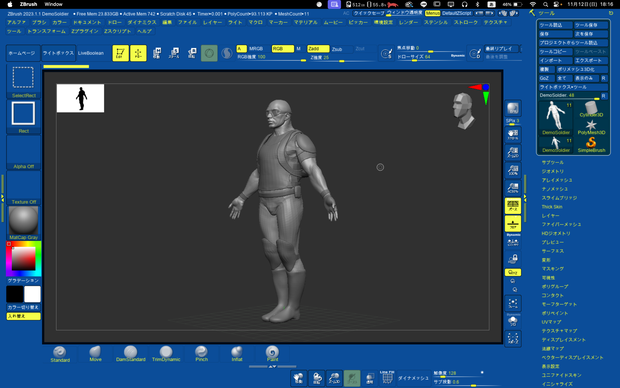Switch to Zsub sculpt mode
This screenshot has height=388, width=620.
point(337,49)
